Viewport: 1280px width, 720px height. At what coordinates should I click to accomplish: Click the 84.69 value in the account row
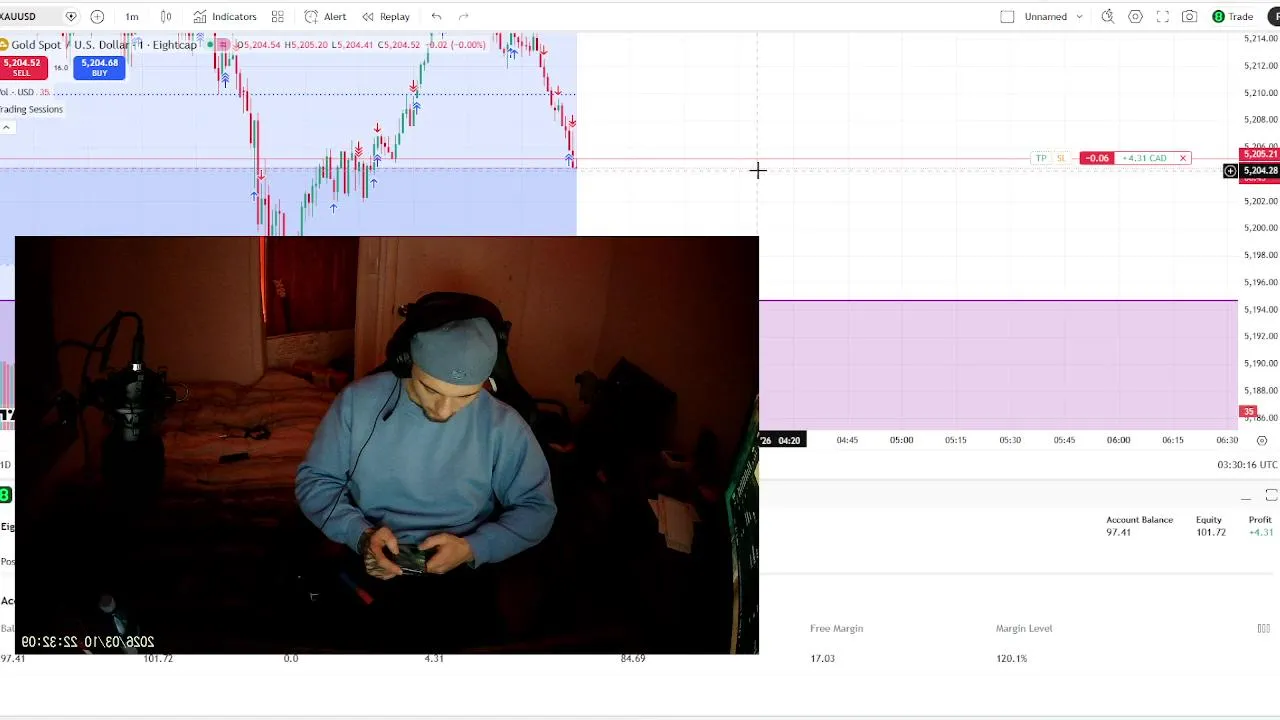pos(632,658)
